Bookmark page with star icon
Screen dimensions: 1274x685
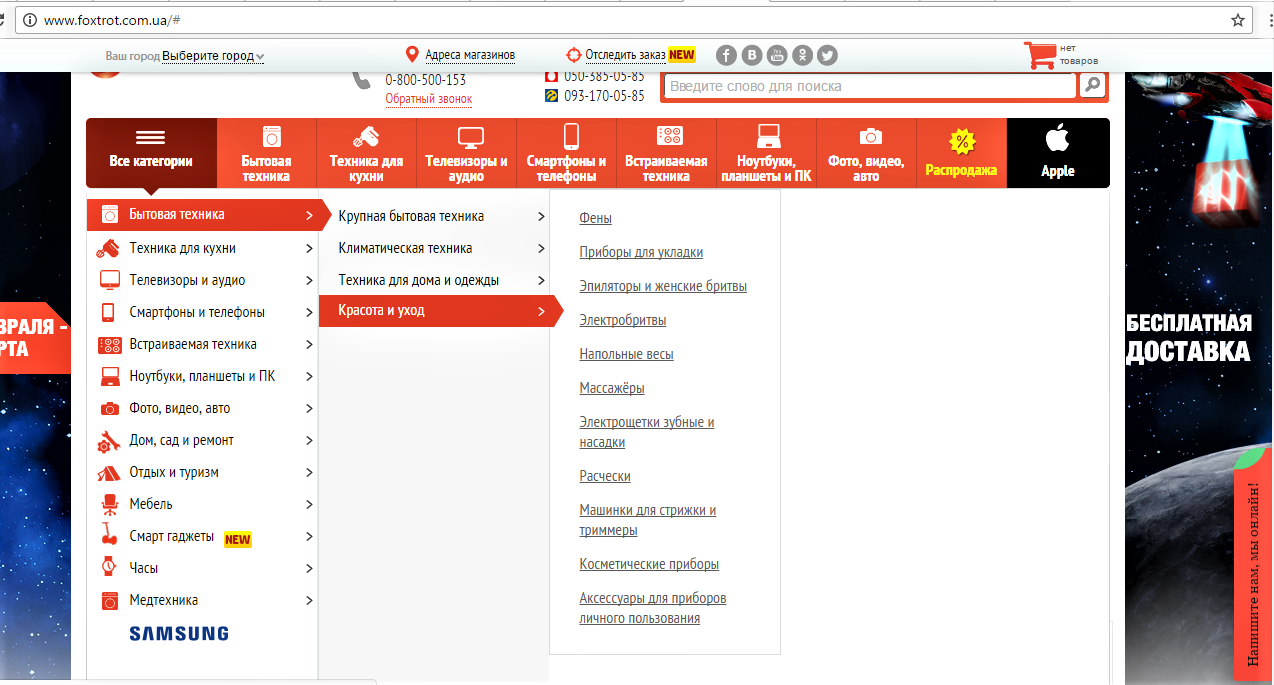(x=1238, y=20)
